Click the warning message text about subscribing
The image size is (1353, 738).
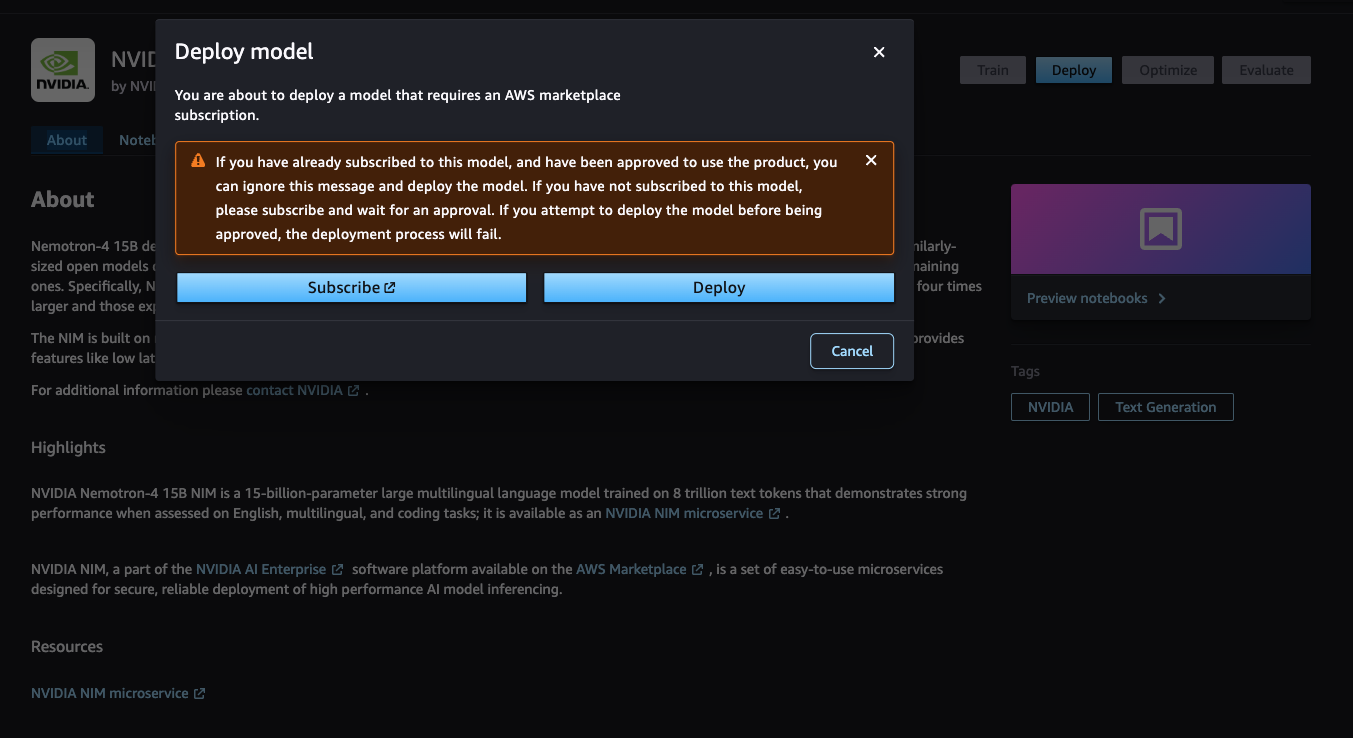click(527, 198)
